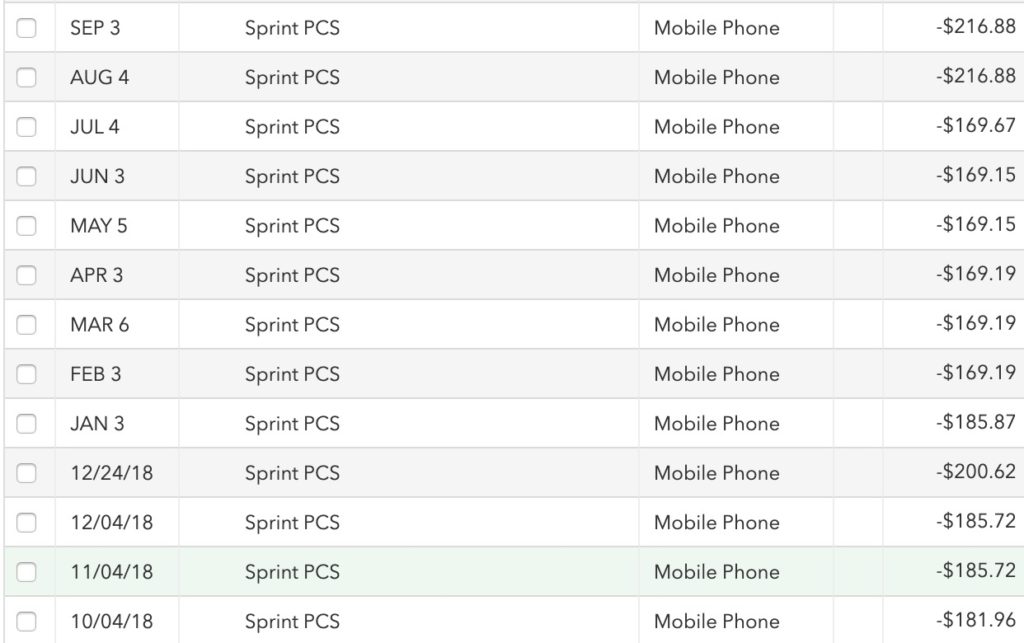1024x643 pixels.
Task: Click the -$185.87 amount for JAN 3
Action: [975, 424]
